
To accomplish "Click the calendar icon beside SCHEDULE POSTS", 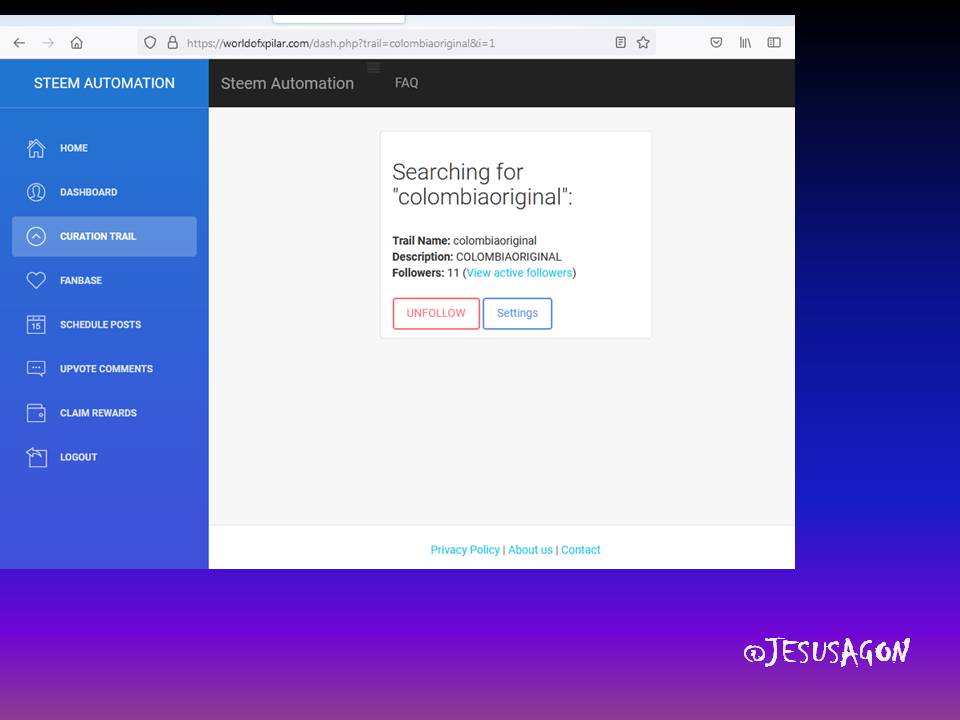I will click(x=36, y=324).
